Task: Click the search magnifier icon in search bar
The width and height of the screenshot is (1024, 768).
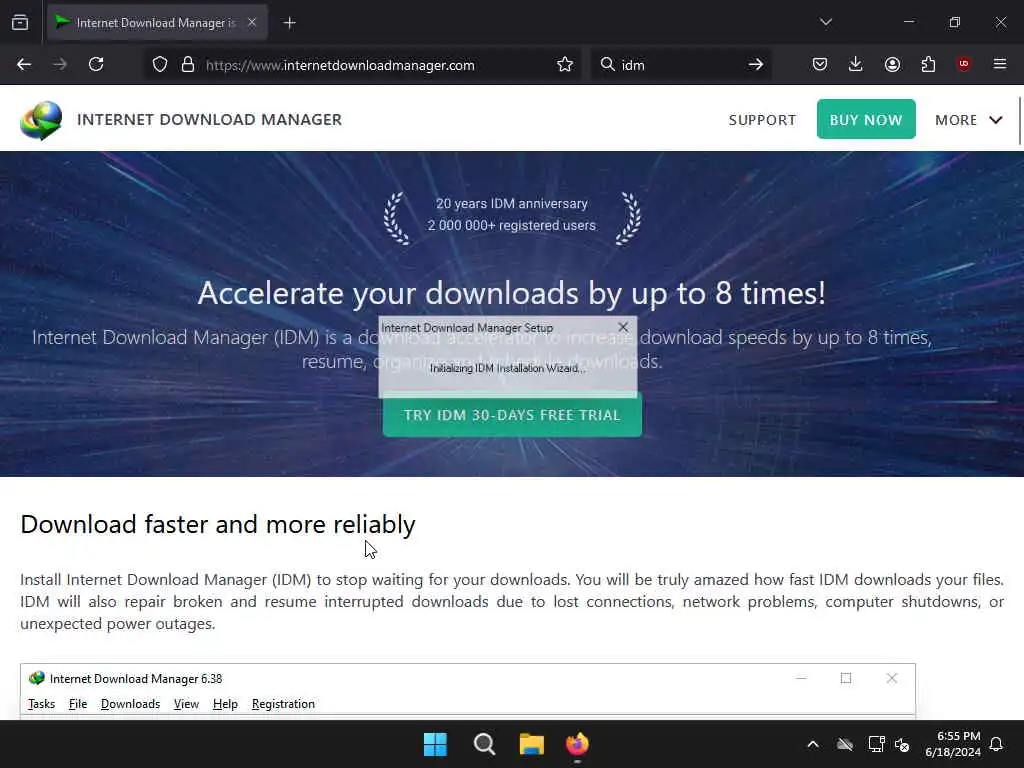Action: tap(607, 64)
